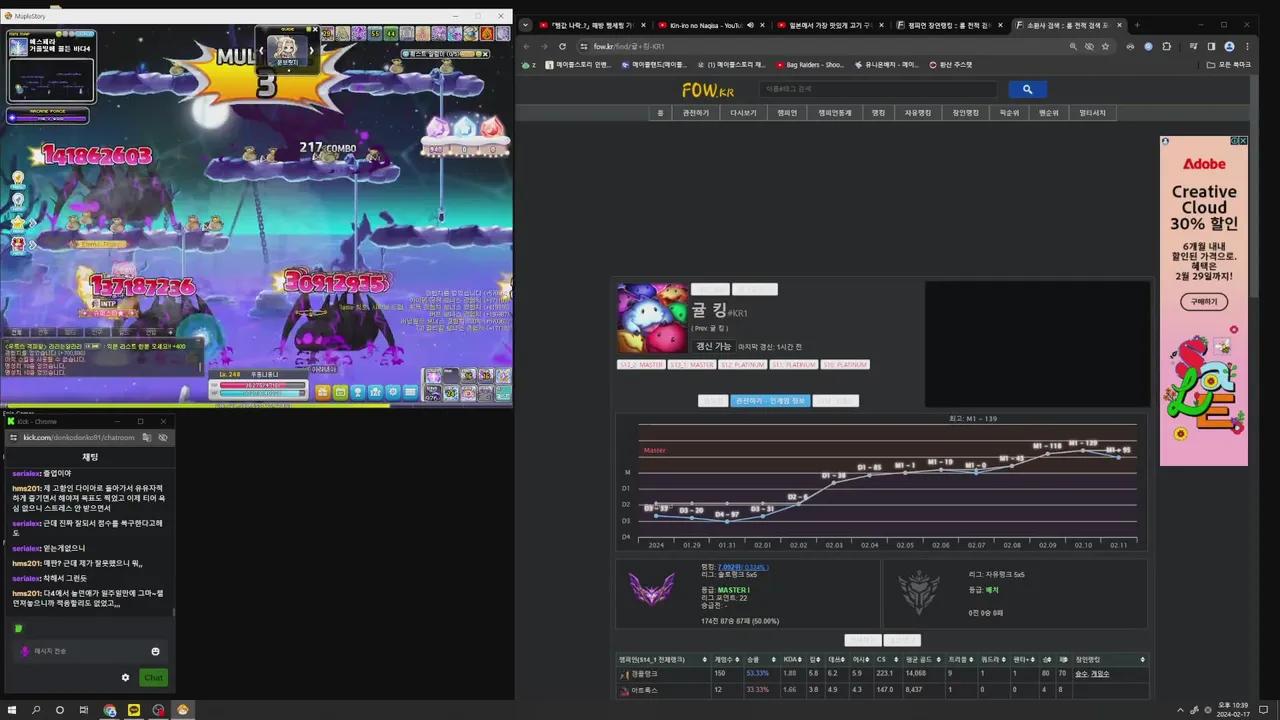Click the unranked flex emblem
1280x720 pixels.
(918, 592)
